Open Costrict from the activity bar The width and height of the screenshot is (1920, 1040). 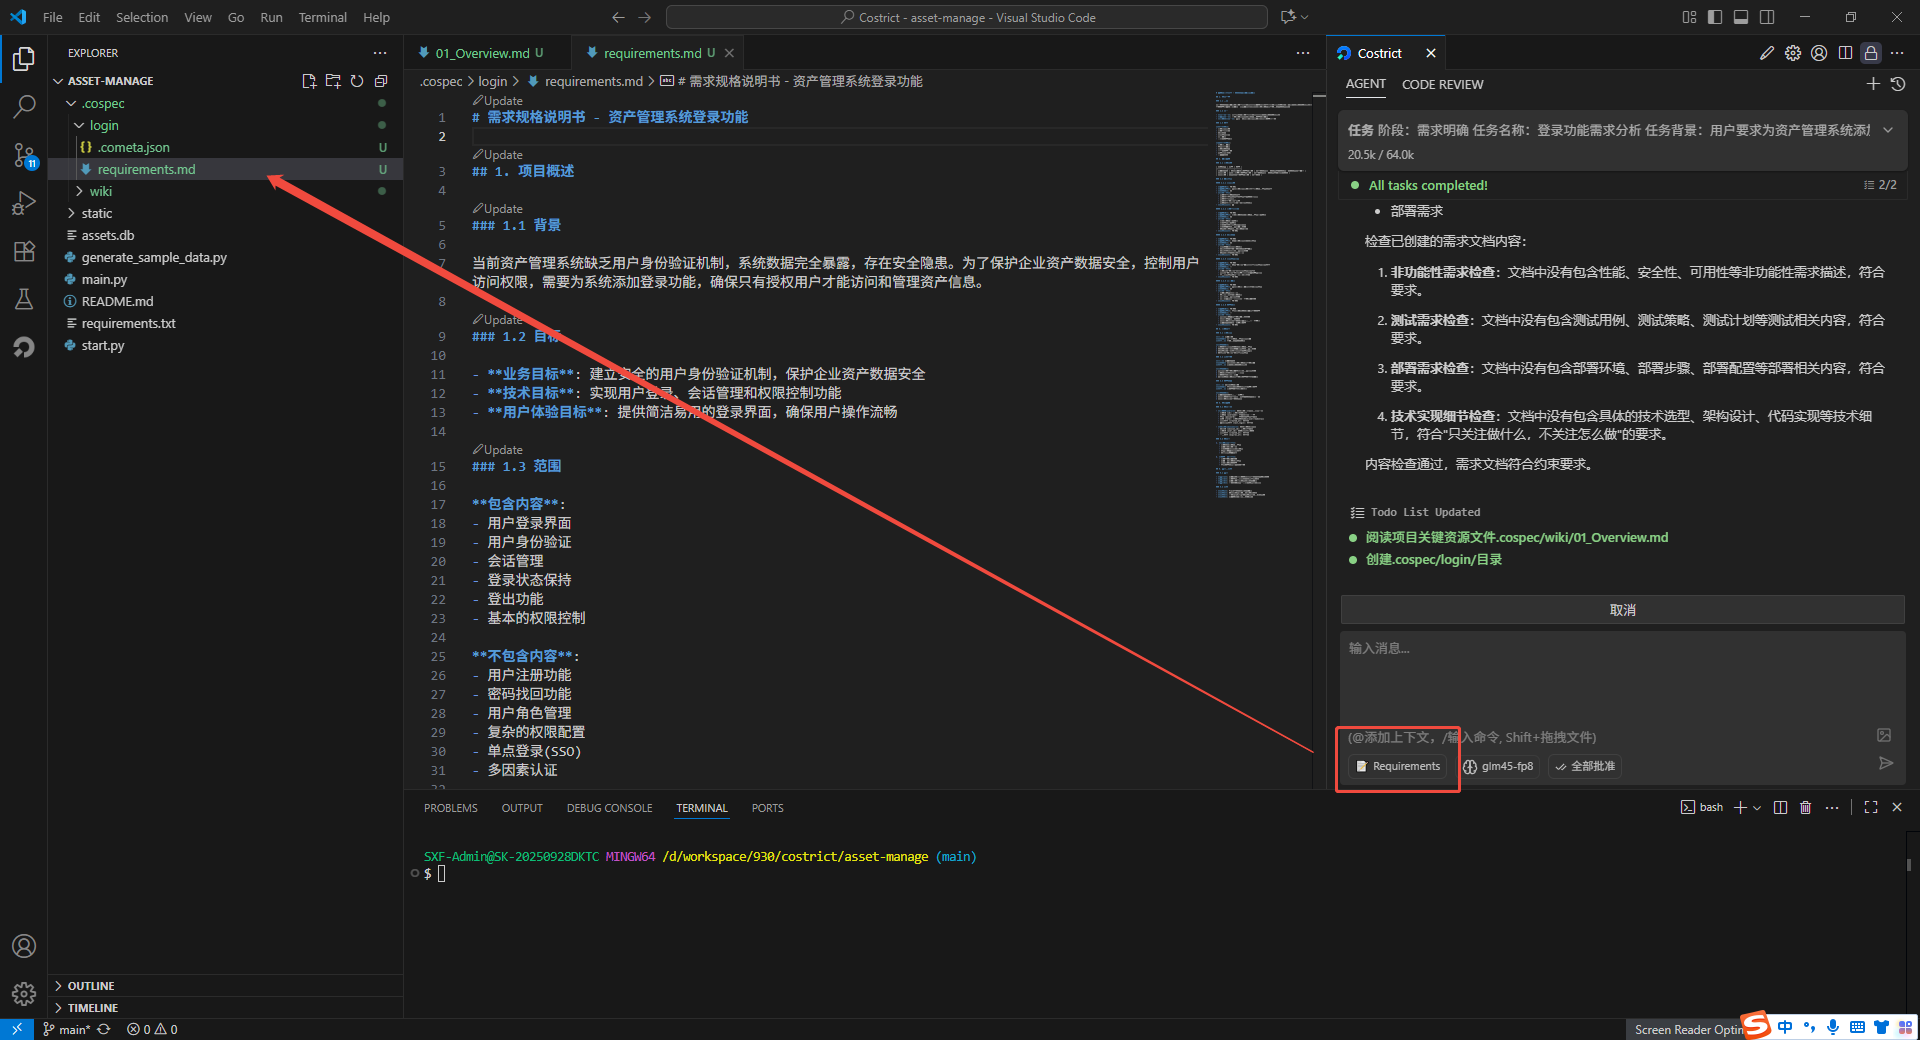click(x=24, y=347)
